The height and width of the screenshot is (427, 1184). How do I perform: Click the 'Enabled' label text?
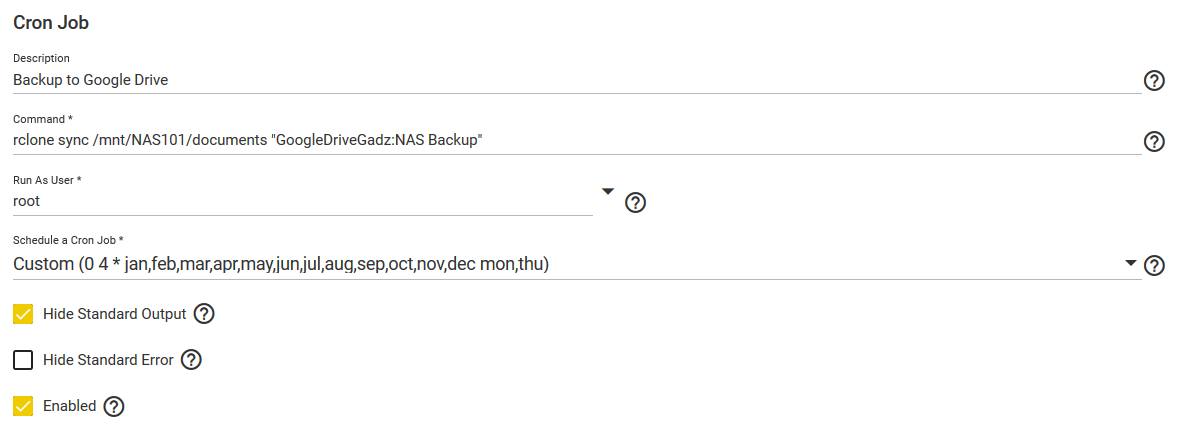click(x=69, y=406)
